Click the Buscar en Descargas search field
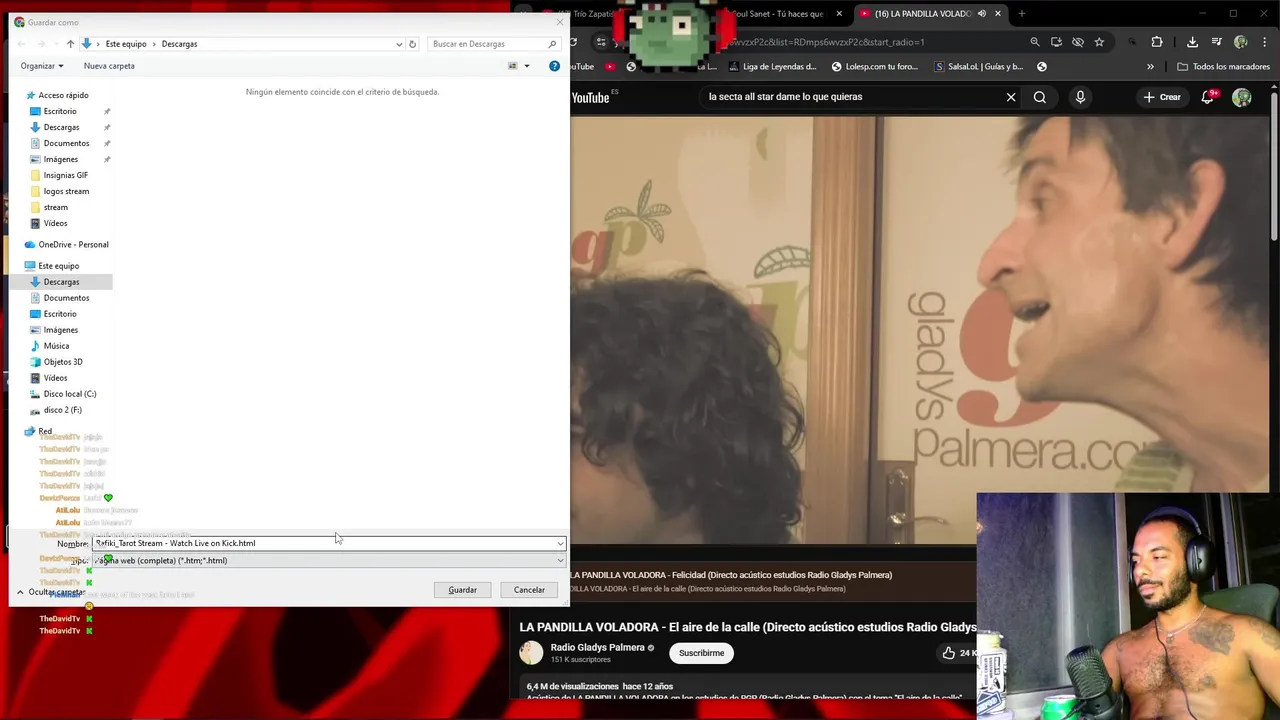The height and width of the screenshot is (720, 1280). point(493,44)
